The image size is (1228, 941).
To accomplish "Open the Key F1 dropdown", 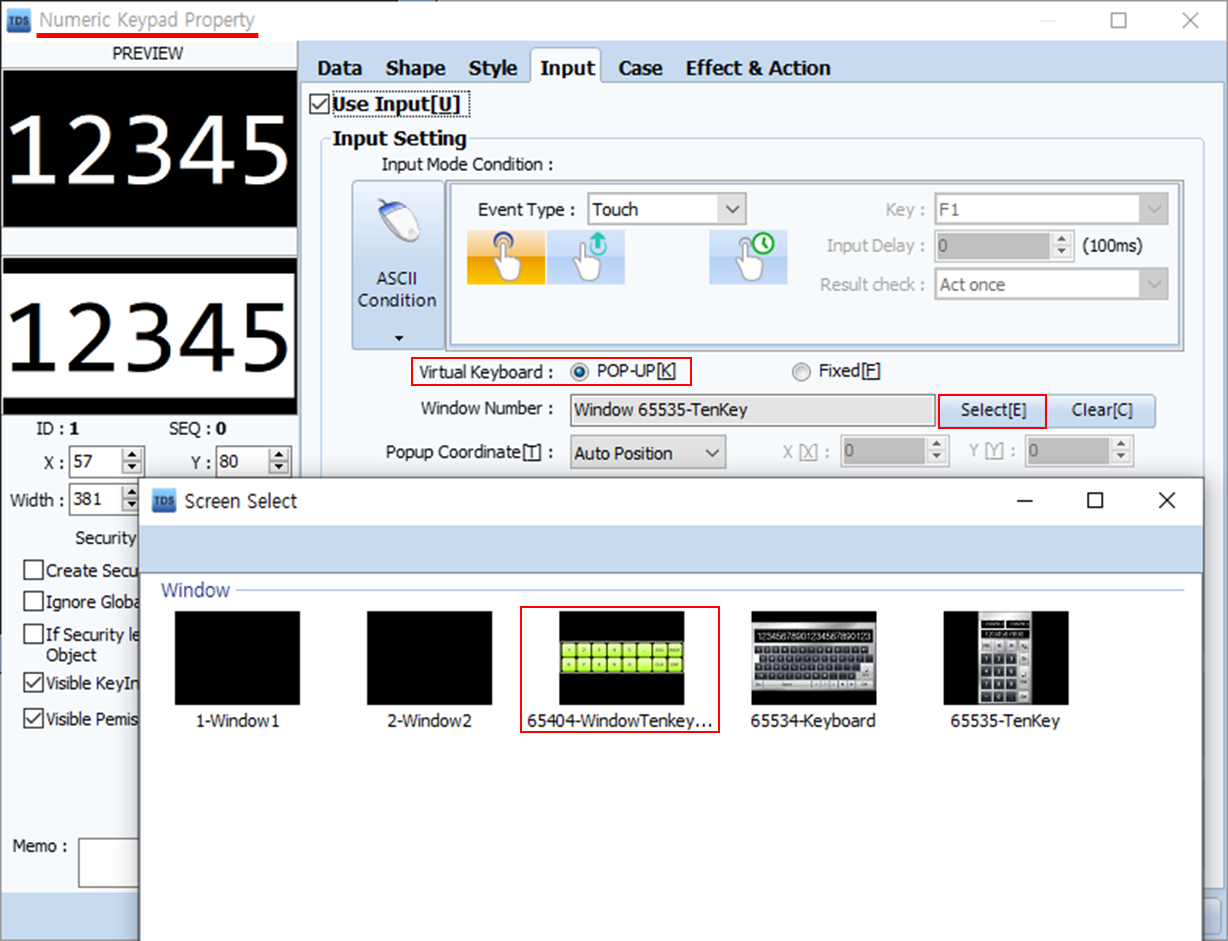I will [1051, 210].
